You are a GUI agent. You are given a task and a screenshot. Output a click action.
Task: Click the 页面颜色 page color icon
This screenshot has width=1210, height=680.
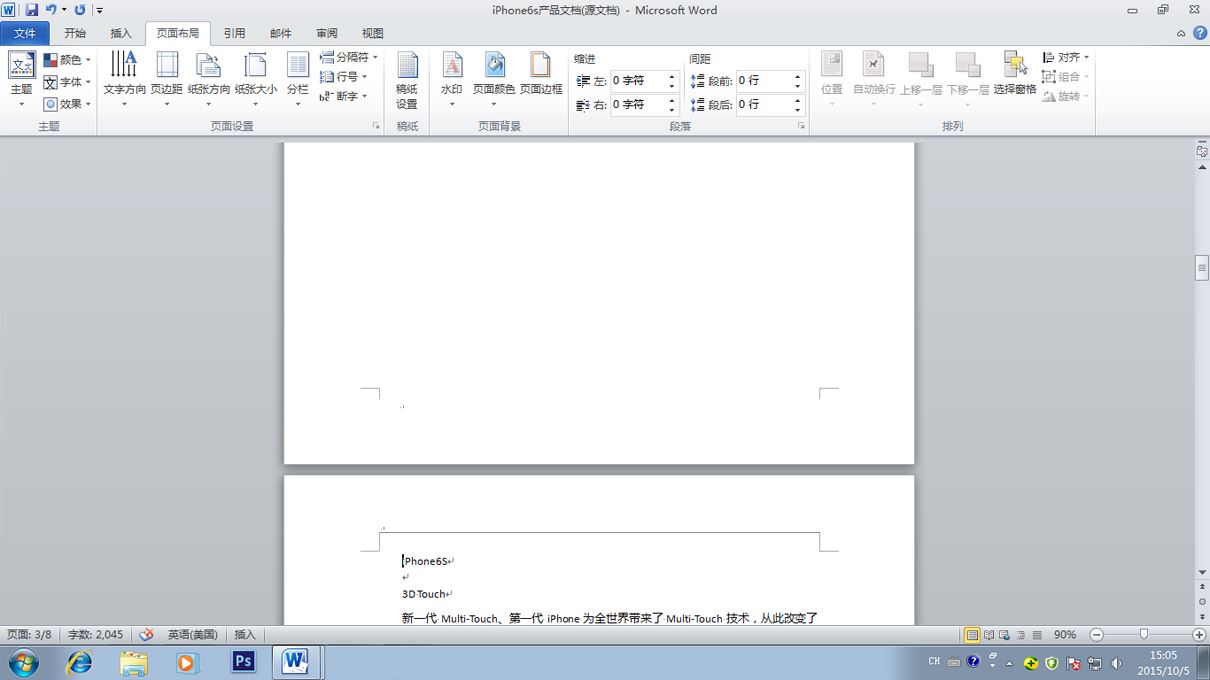coord(494,65)
